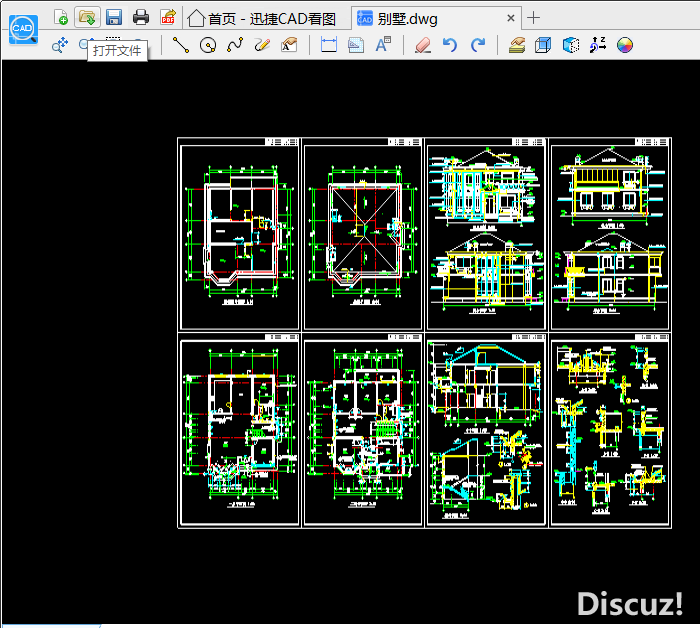Viewport: 700px width, 628px height.
Task: Pick the freehand pencil tool
Action: point(262,45)
